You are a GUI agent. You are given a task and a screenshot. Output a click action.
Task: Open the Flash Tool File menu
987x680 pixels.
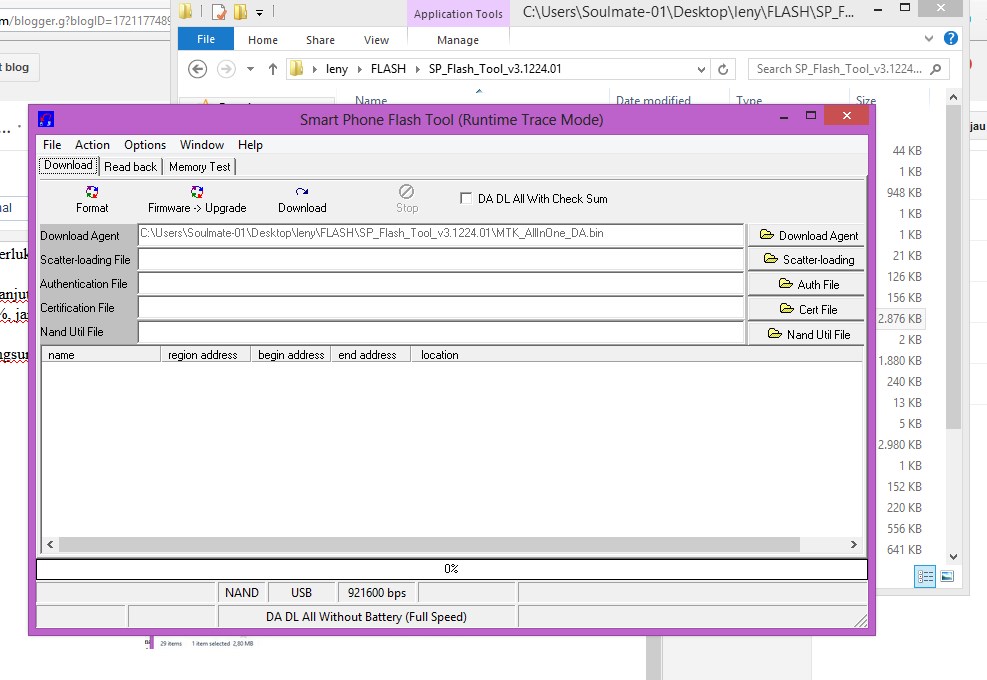(52, 145)
